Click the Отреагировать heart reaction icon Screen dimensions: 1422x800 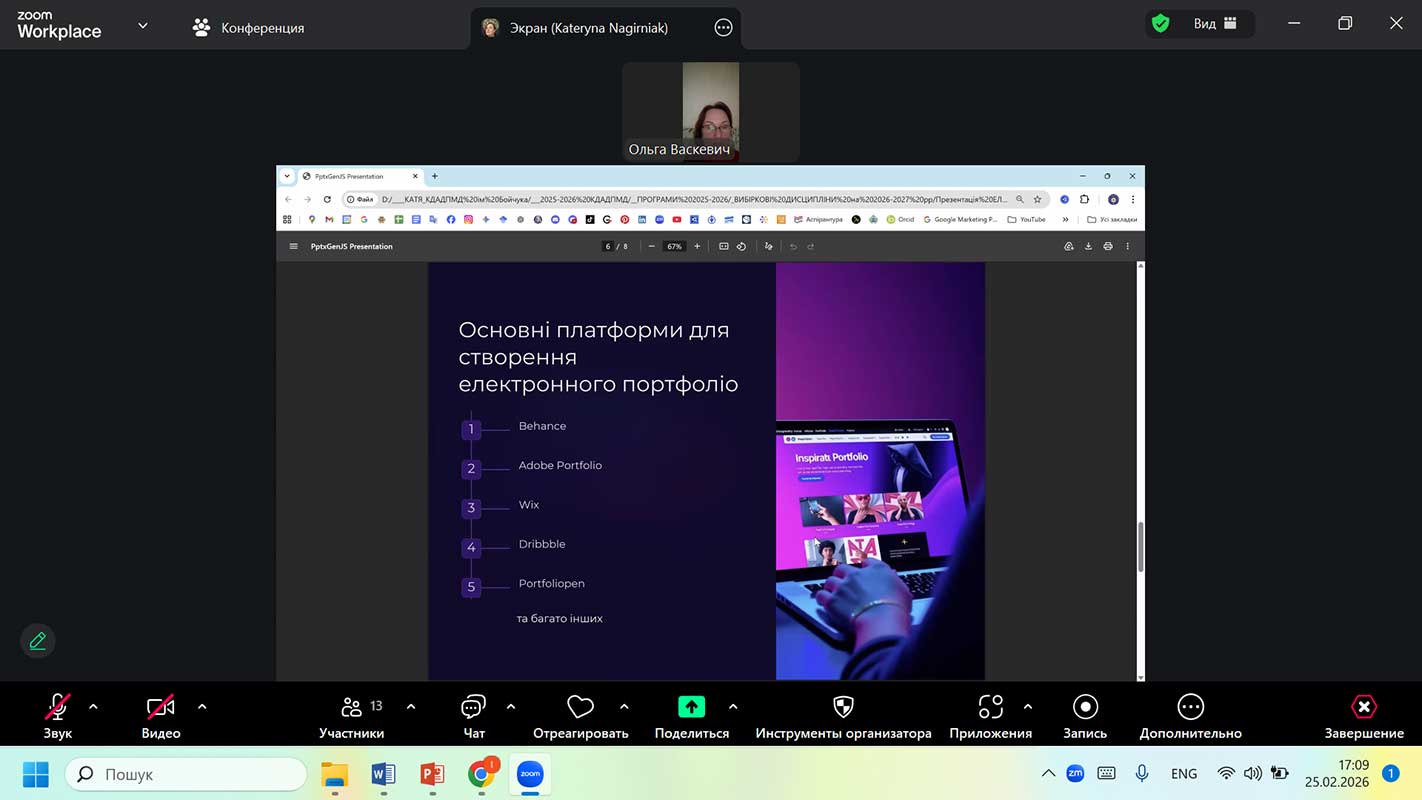point(580,708)
